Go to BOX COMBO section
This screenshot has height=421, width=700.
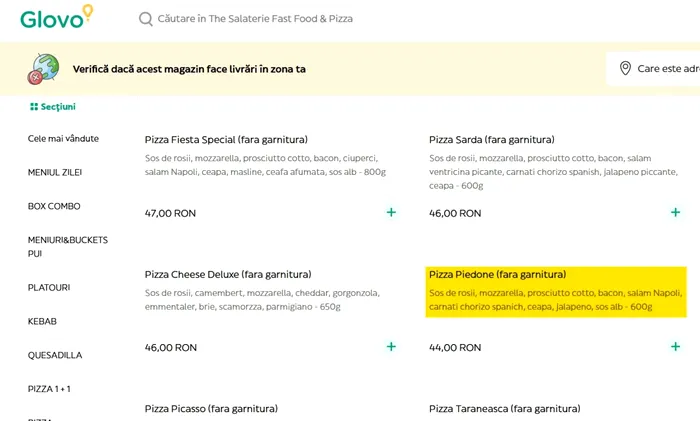click(54, 206)
